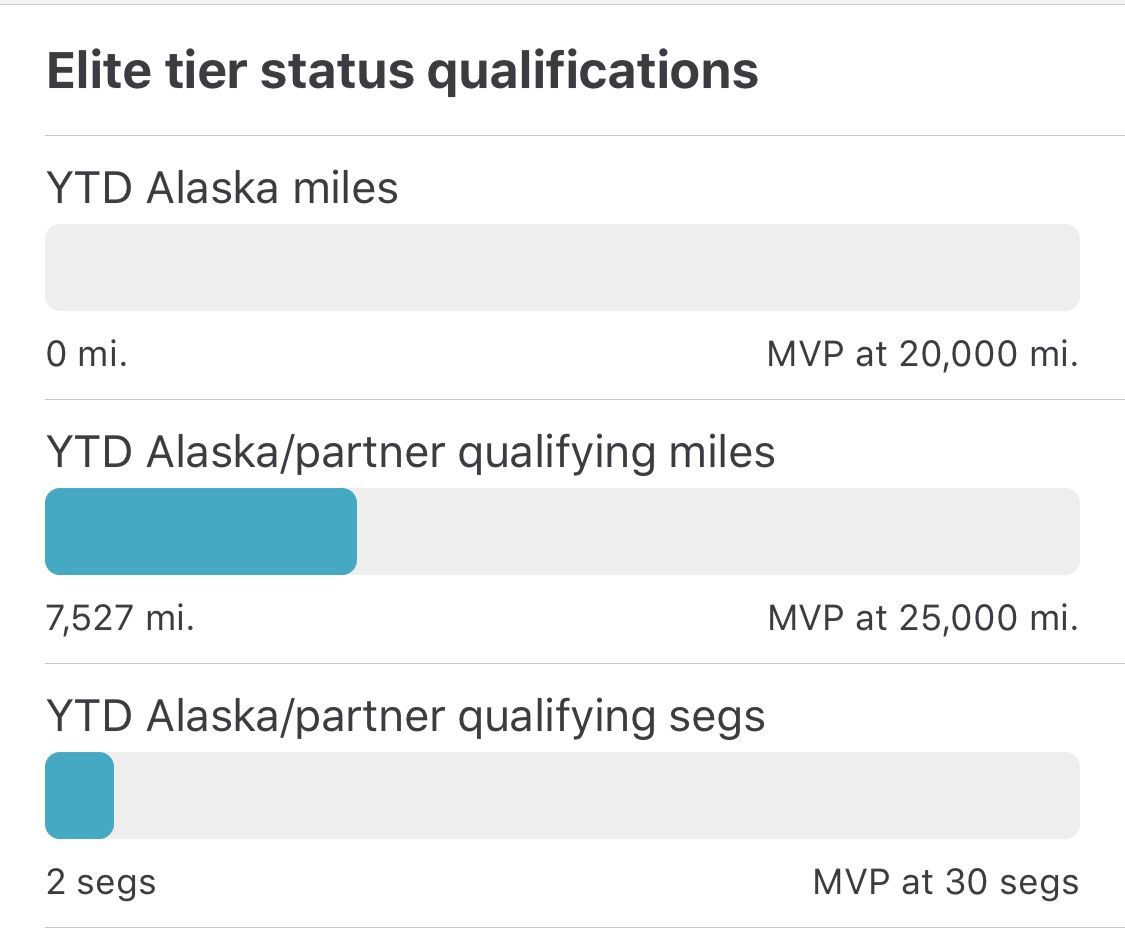Click the word qualifications in the heading
Screen dimensions: 1125x931
pyautogui.click(x=593, y=73)
